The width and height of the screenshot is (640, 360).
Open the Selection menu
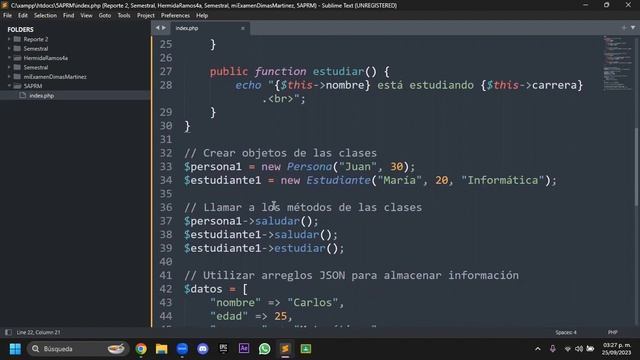tap(45, 16)
